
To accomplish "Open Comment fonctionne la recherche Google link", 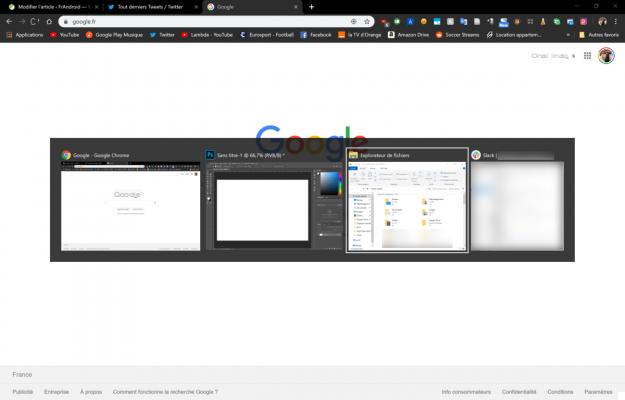I will point(165,392).
